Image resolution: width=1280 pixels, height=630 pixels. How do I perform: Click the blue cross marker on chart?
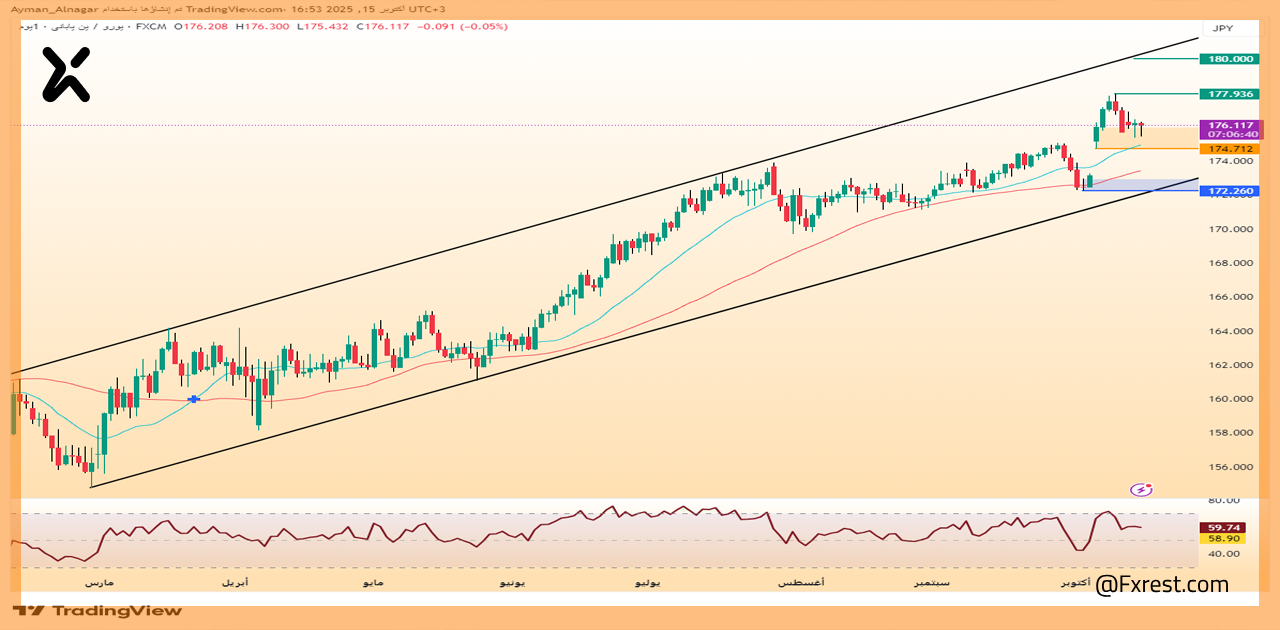(193, 399)
